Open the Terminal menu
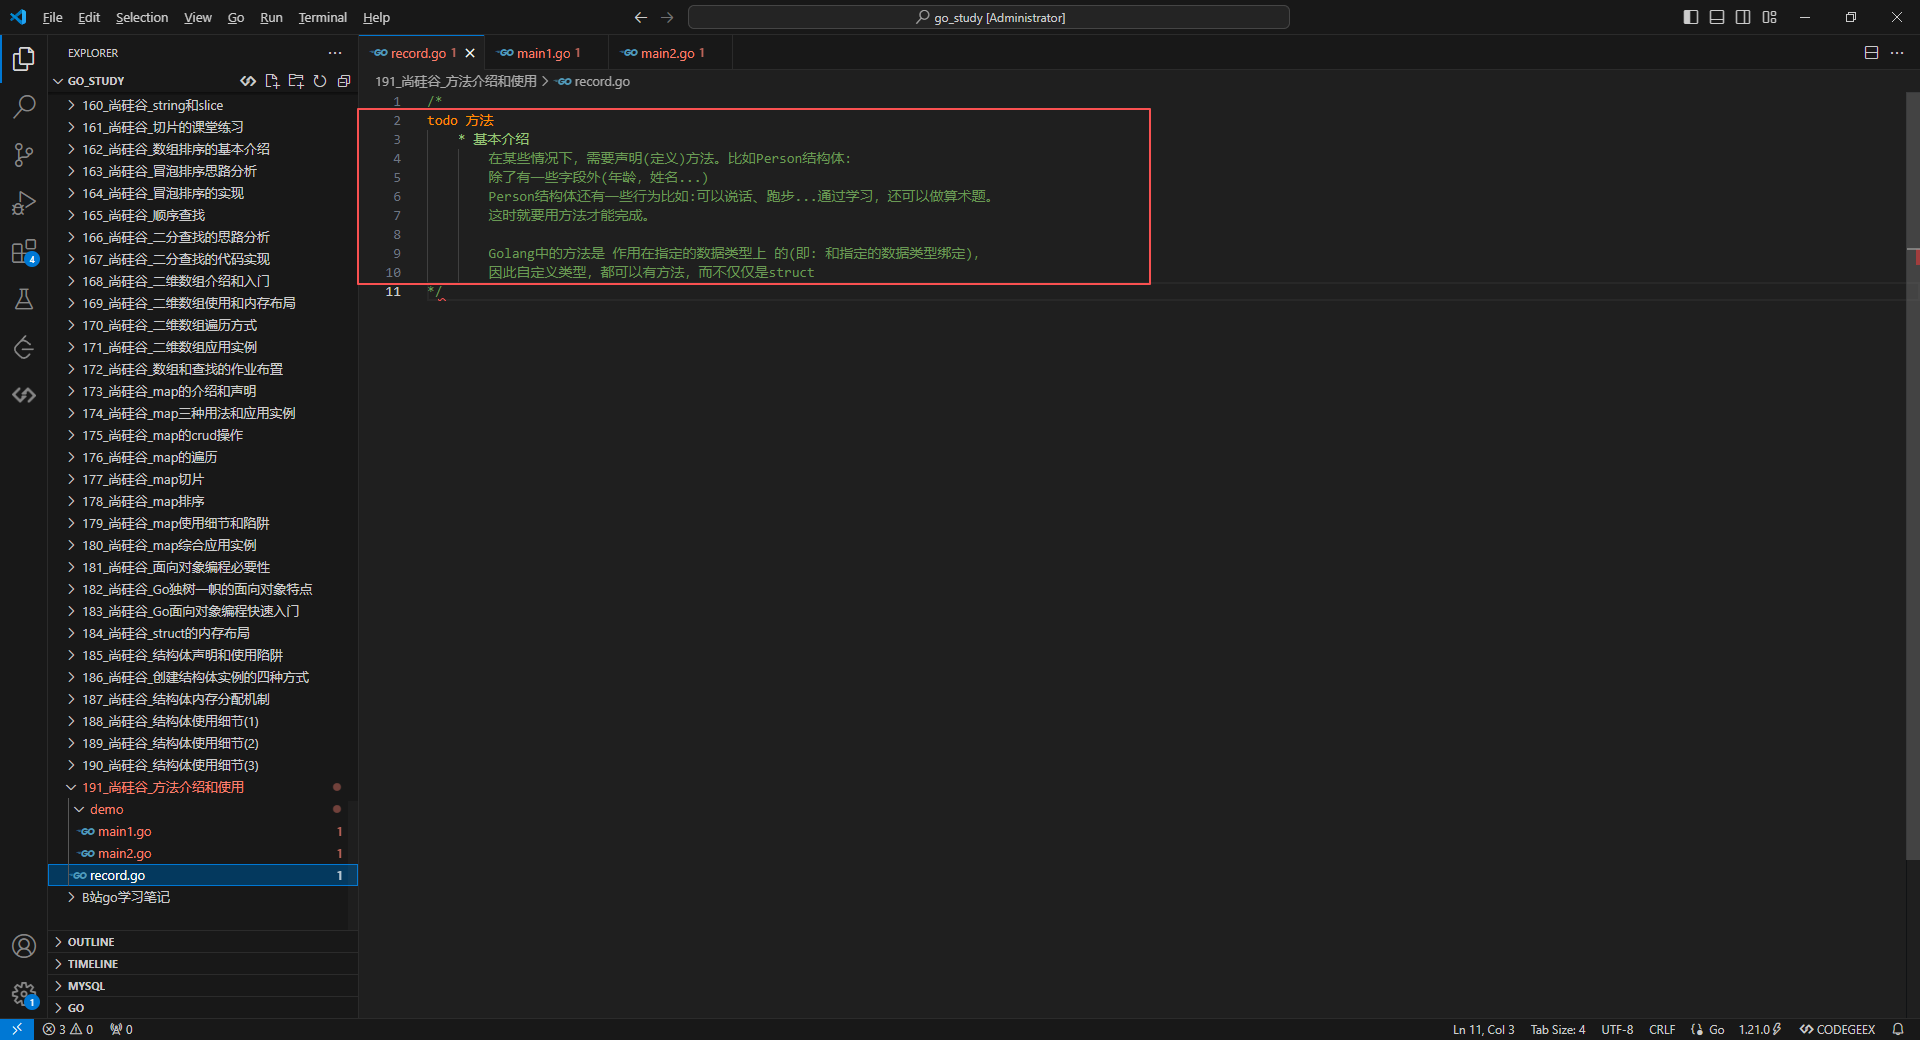 coord(322,17)
